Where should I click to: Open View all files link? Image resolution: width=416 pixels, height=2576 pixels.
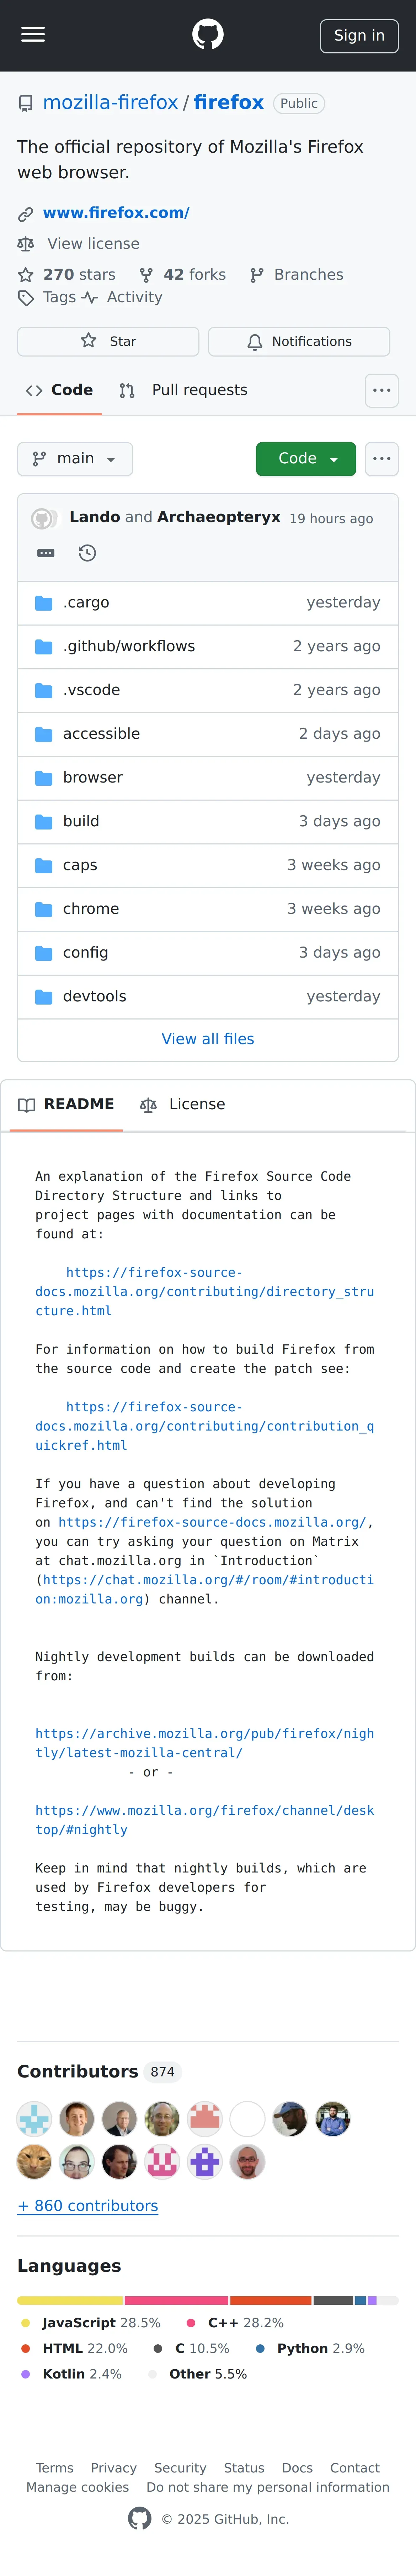pos(208,1039)
